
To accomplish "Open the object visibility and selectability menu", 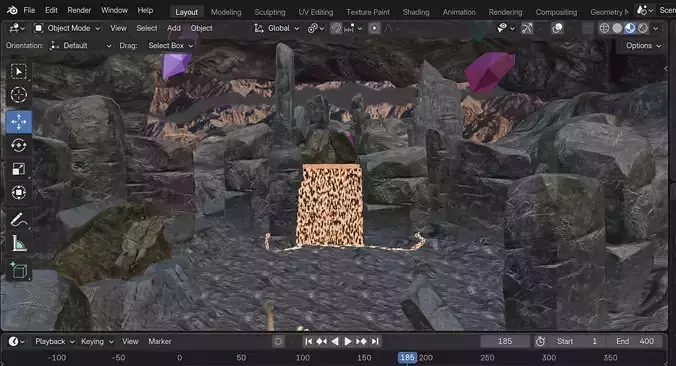I will pos(505,28).
